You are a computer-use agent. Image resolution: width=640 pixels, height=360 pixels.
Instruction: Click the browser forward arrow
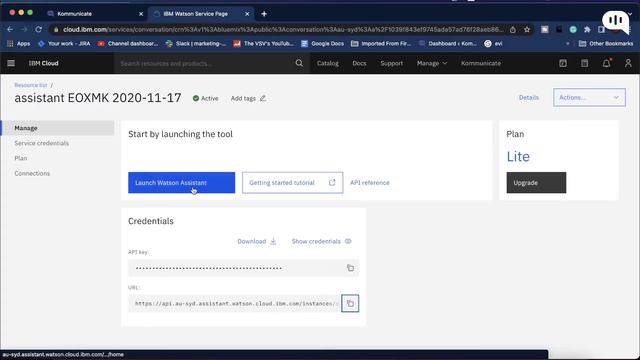point(24,29)
